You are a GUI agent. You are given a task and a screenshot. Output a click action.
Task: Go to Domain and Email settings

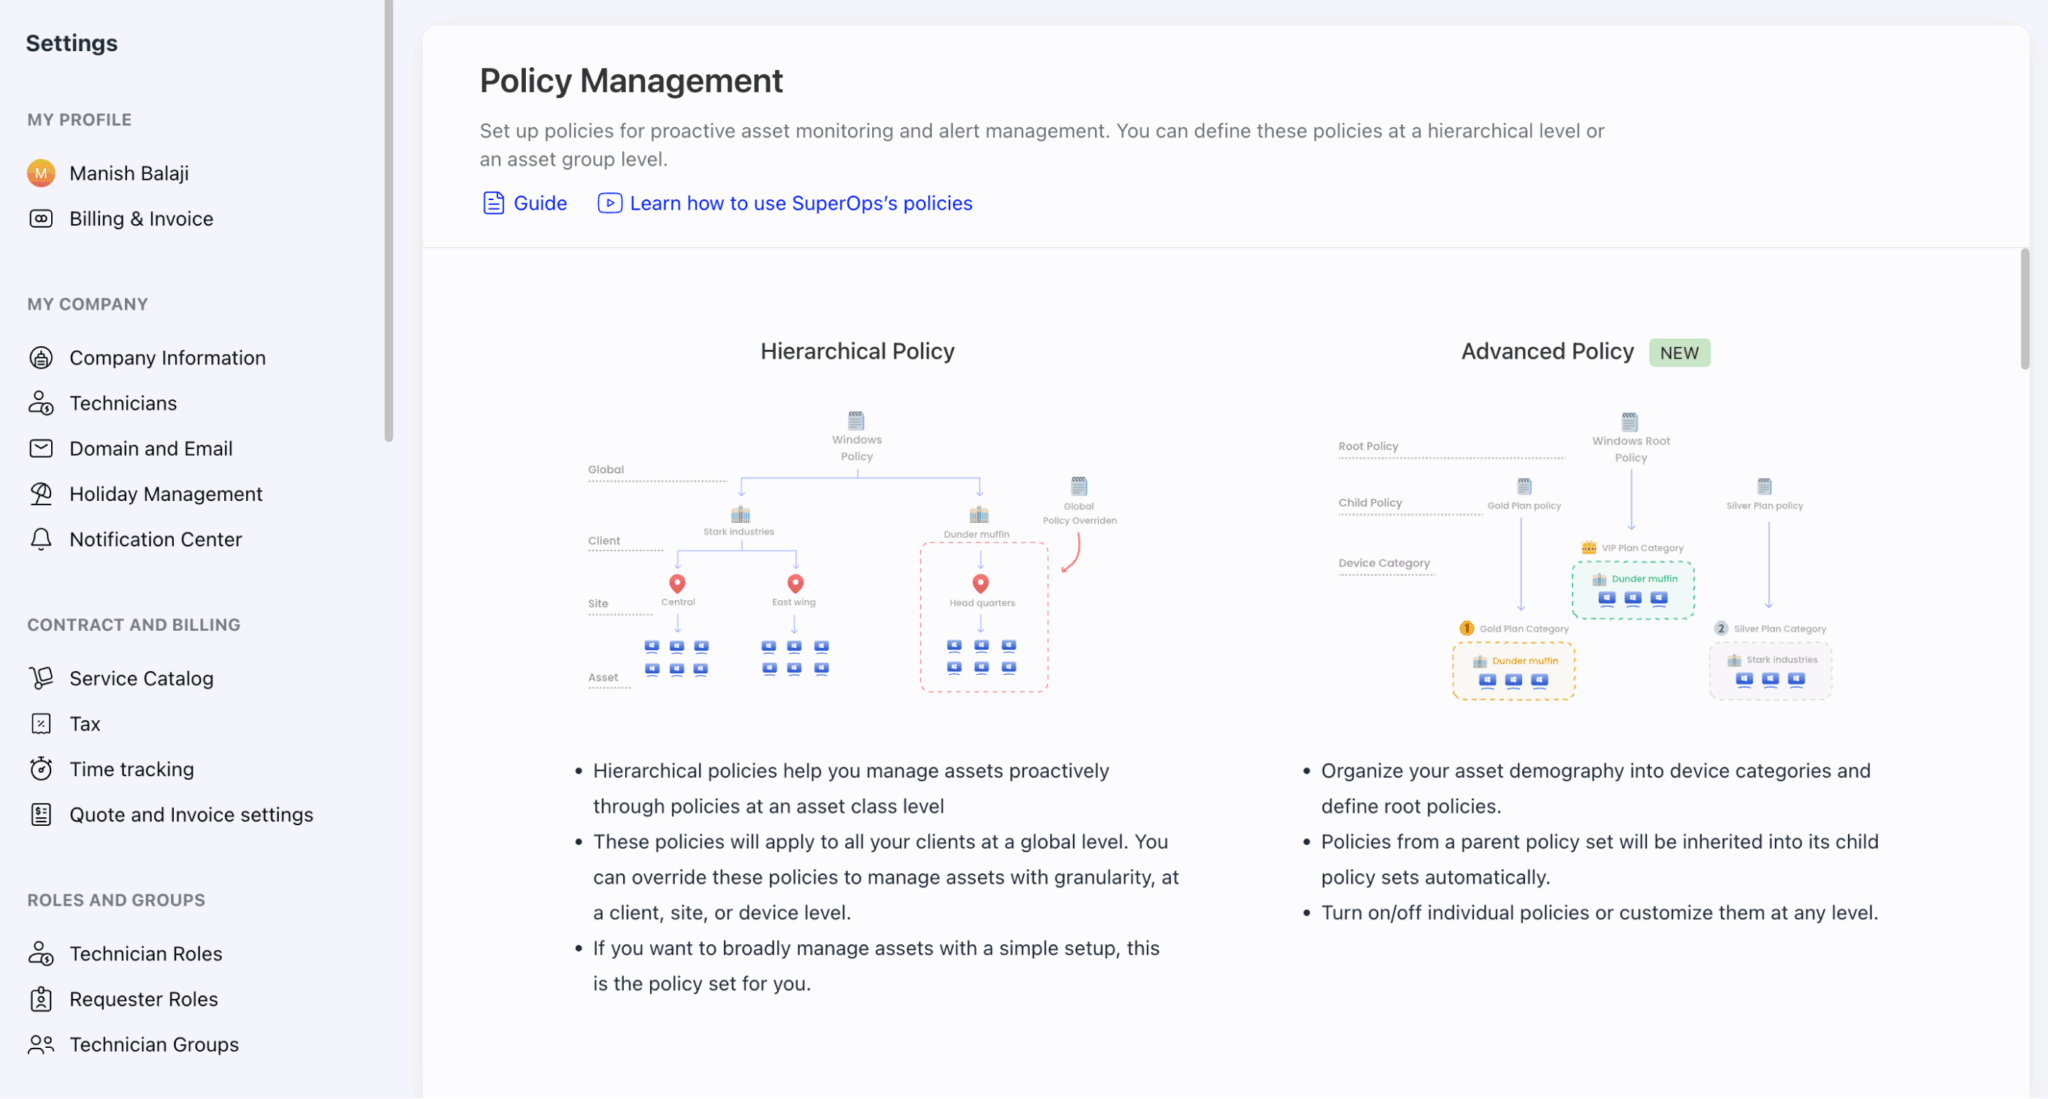151,449
